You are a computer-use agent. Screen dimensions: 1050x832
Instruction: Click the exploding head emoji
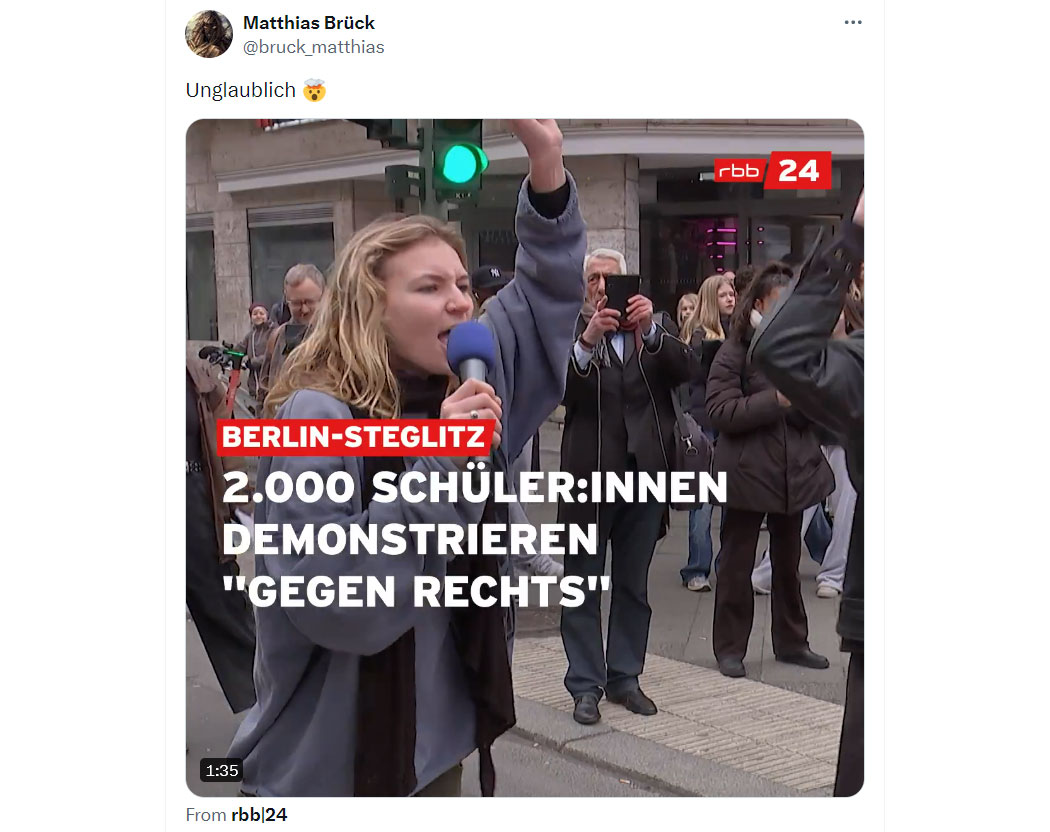[314, 90]
